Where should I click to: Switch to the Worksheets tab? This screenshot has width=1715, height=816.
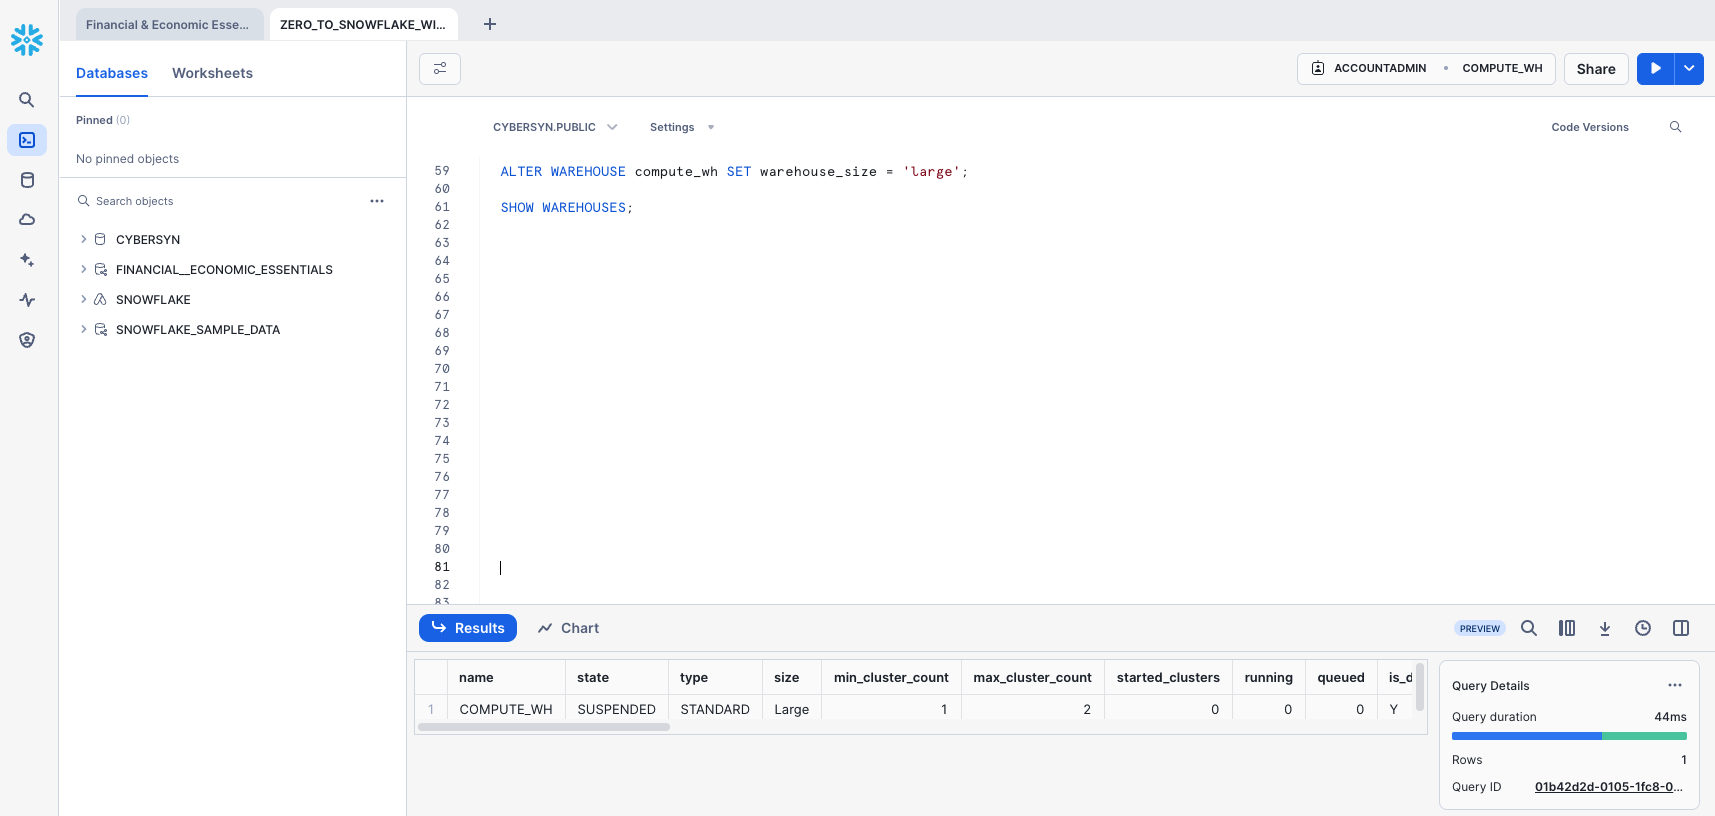[212, 73]
